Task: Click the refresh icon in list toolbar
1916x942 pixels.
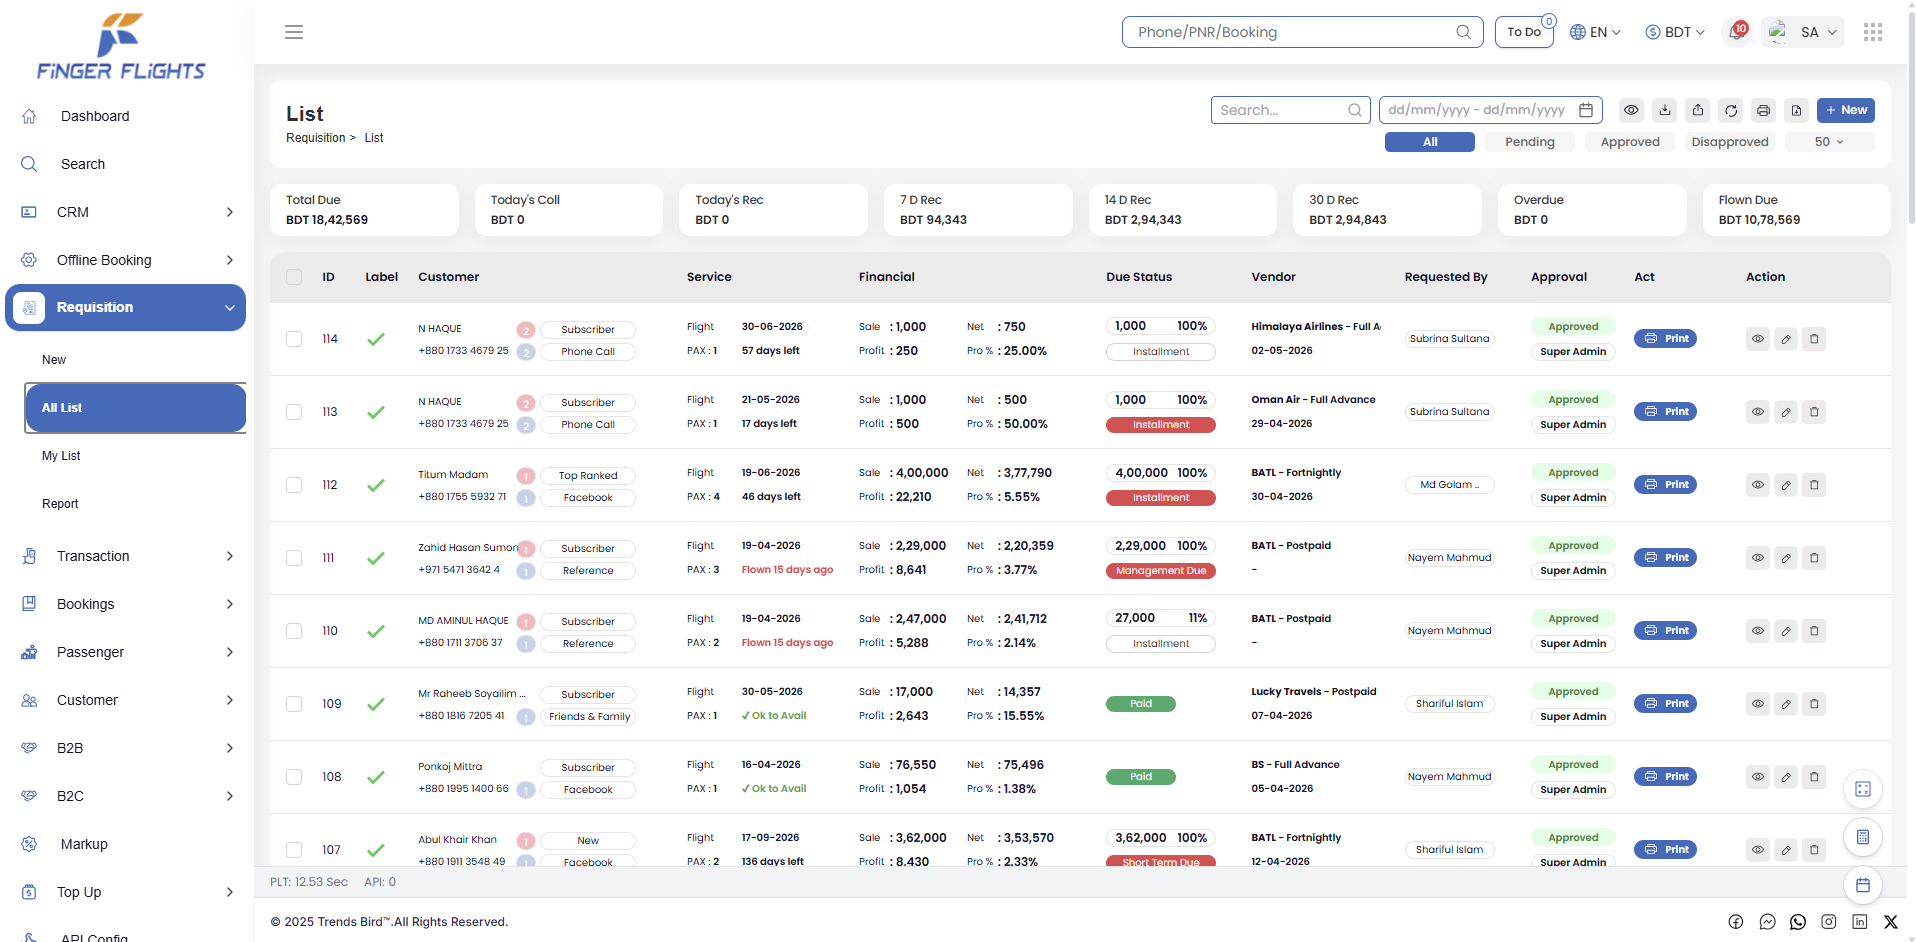Action: 1731,110
